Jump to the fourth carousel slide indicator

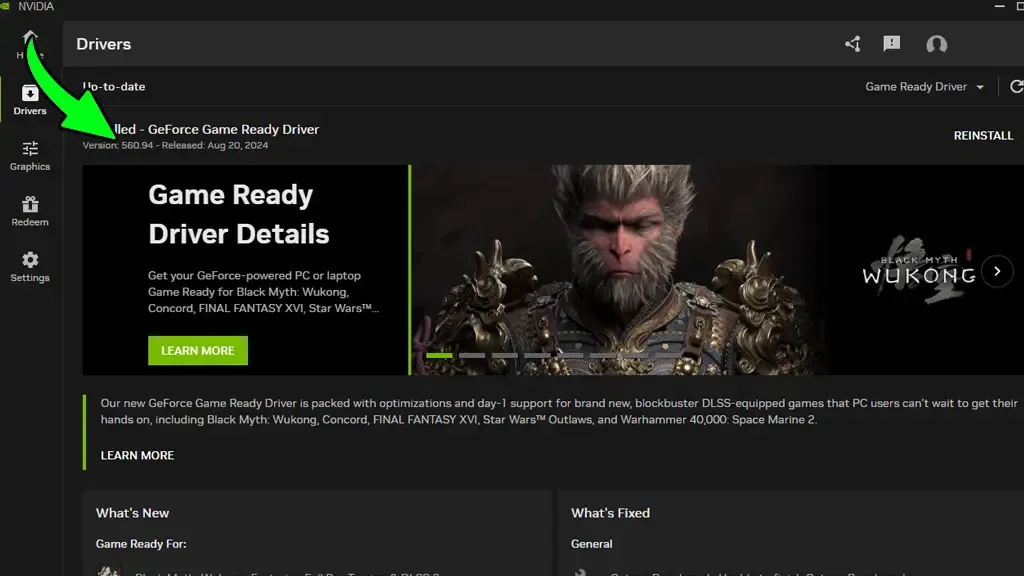point(537,355)
